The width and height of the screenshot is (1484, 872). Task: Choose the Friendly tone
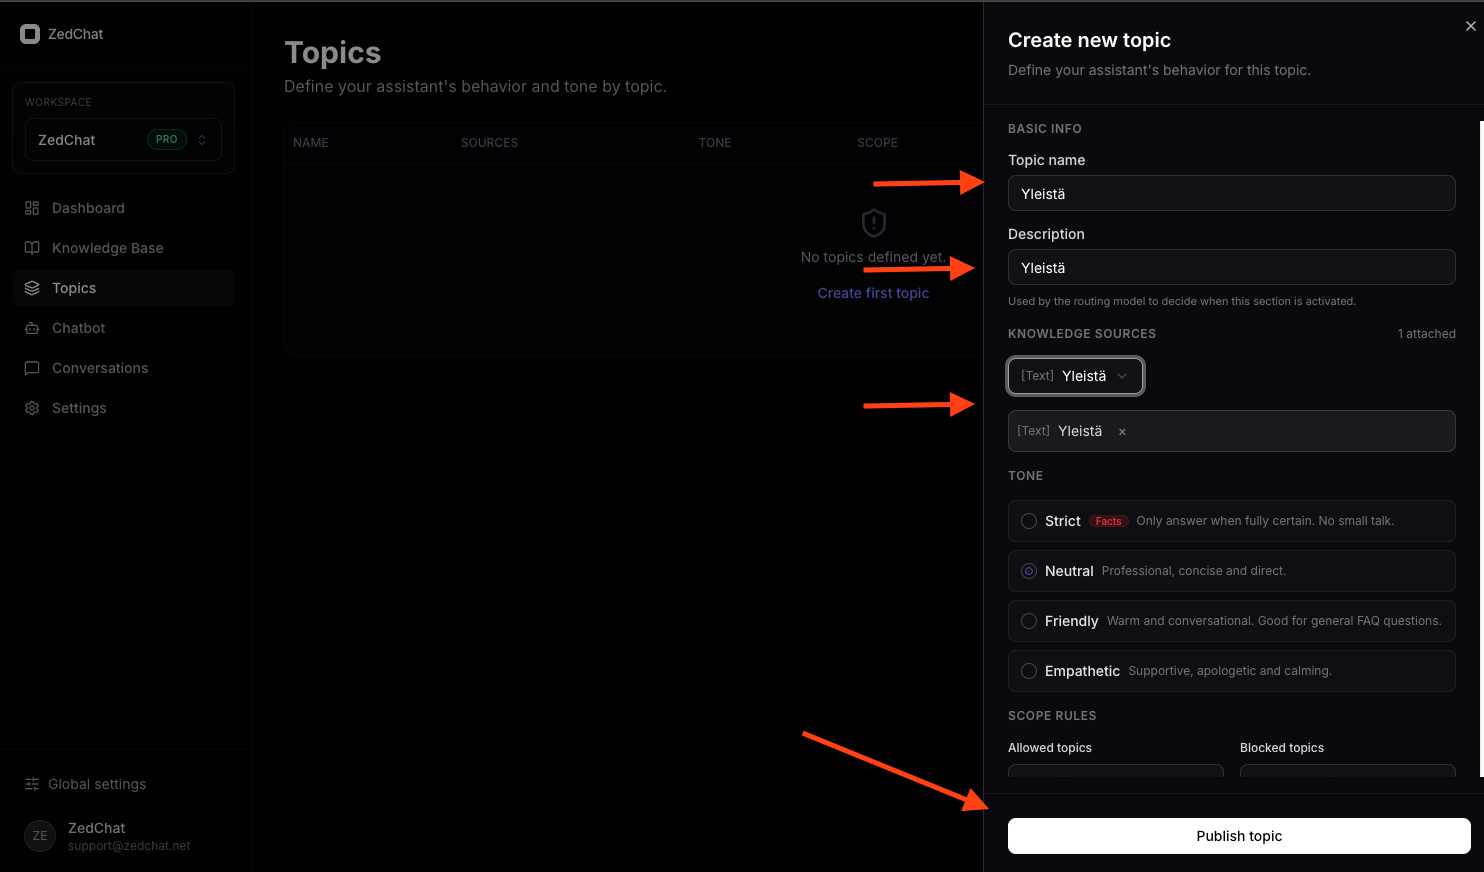tap(1029, 621)
